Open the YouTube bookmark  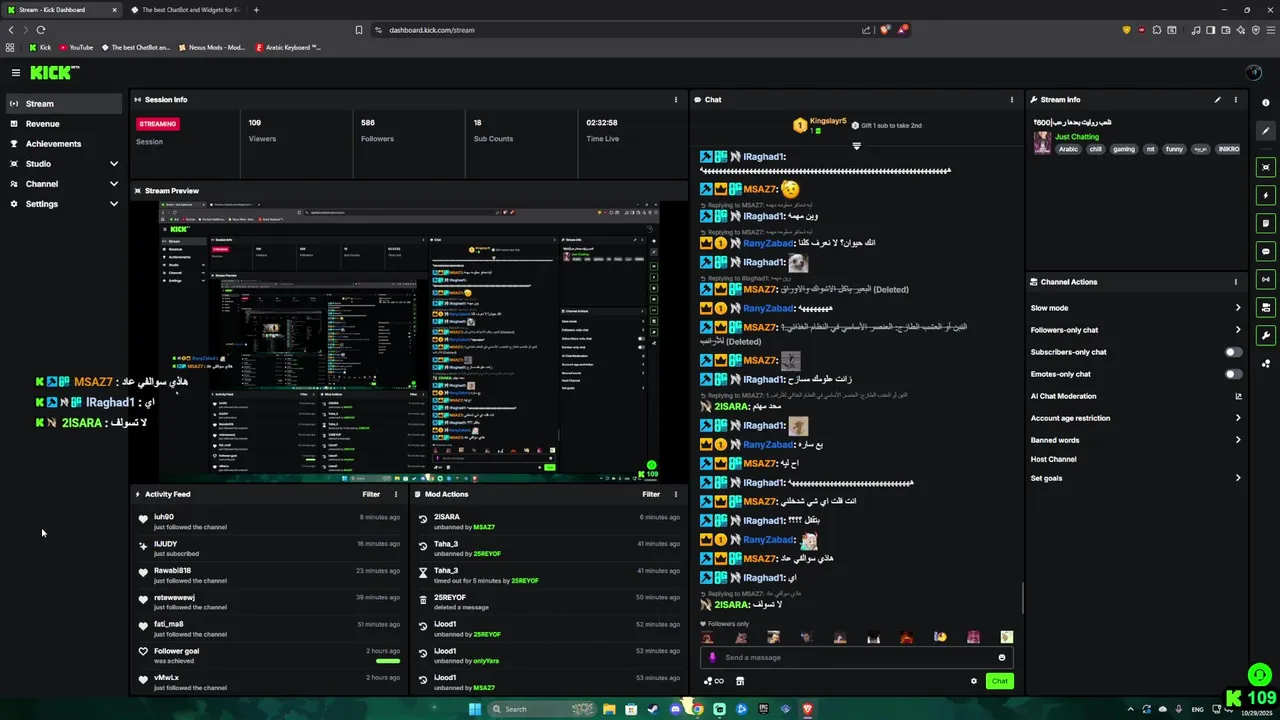coord(76,47)
